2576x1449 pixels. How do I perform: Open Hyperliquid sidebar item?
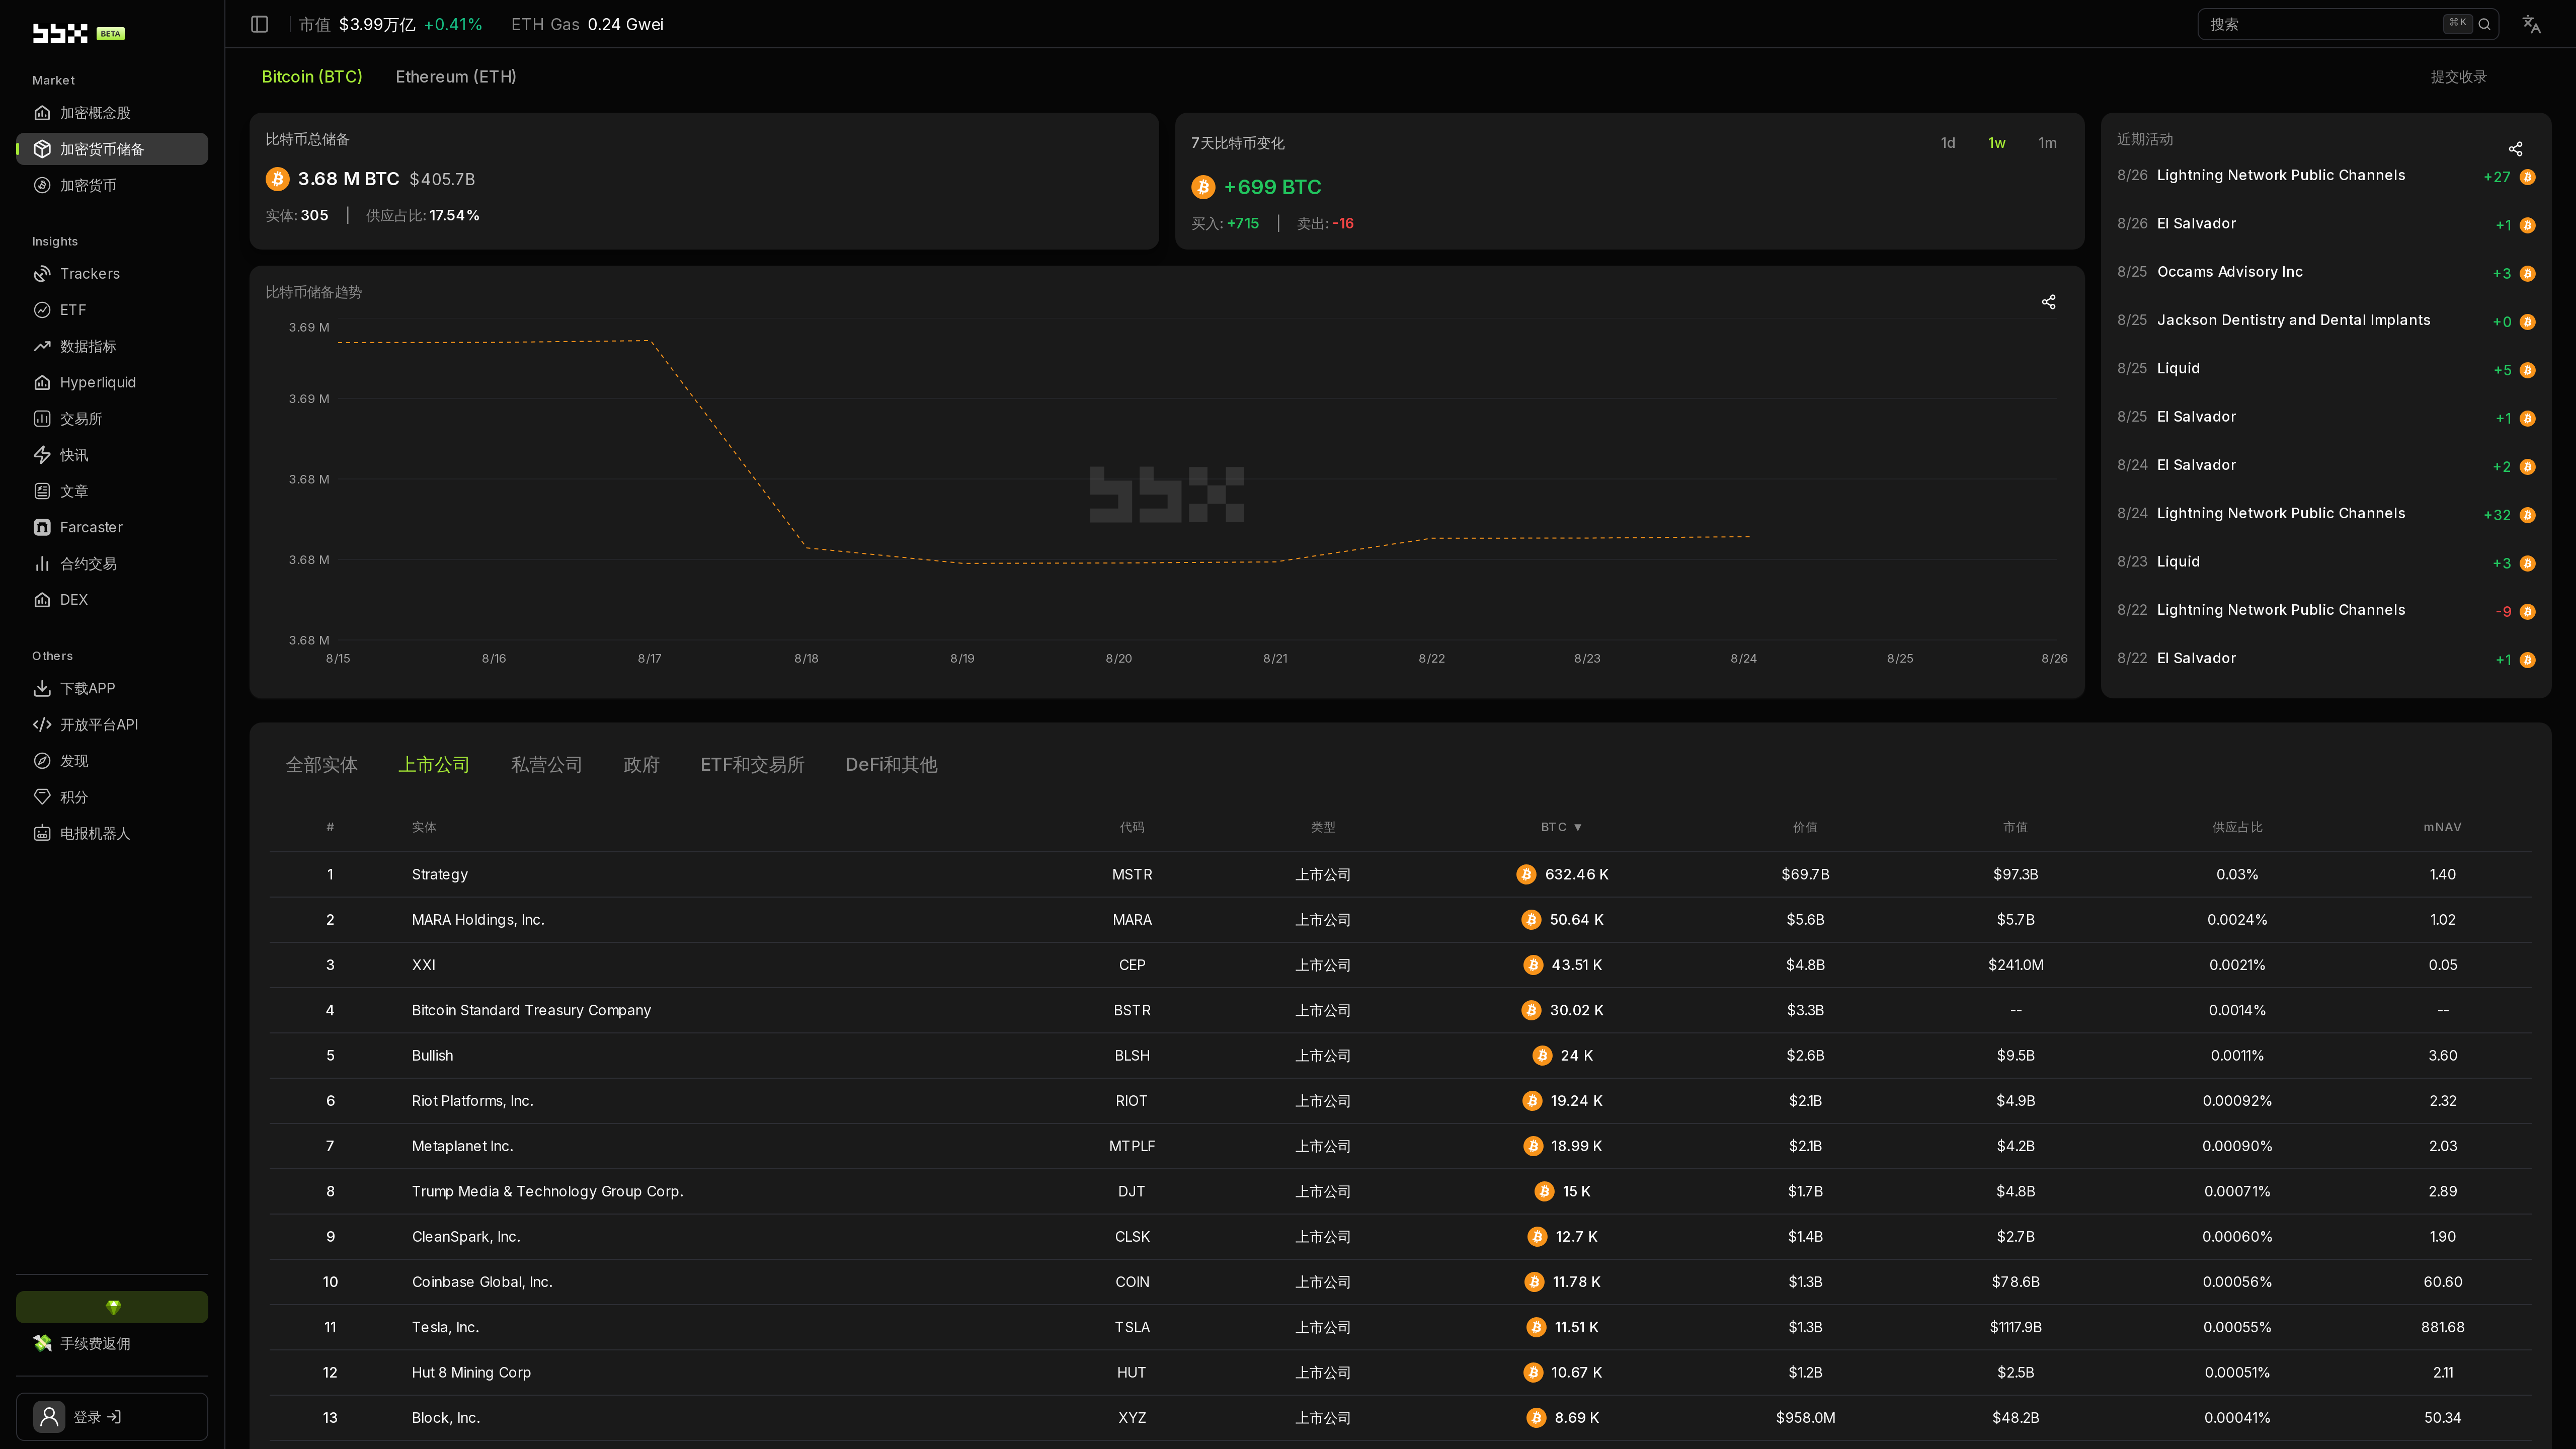click(112, 382)
